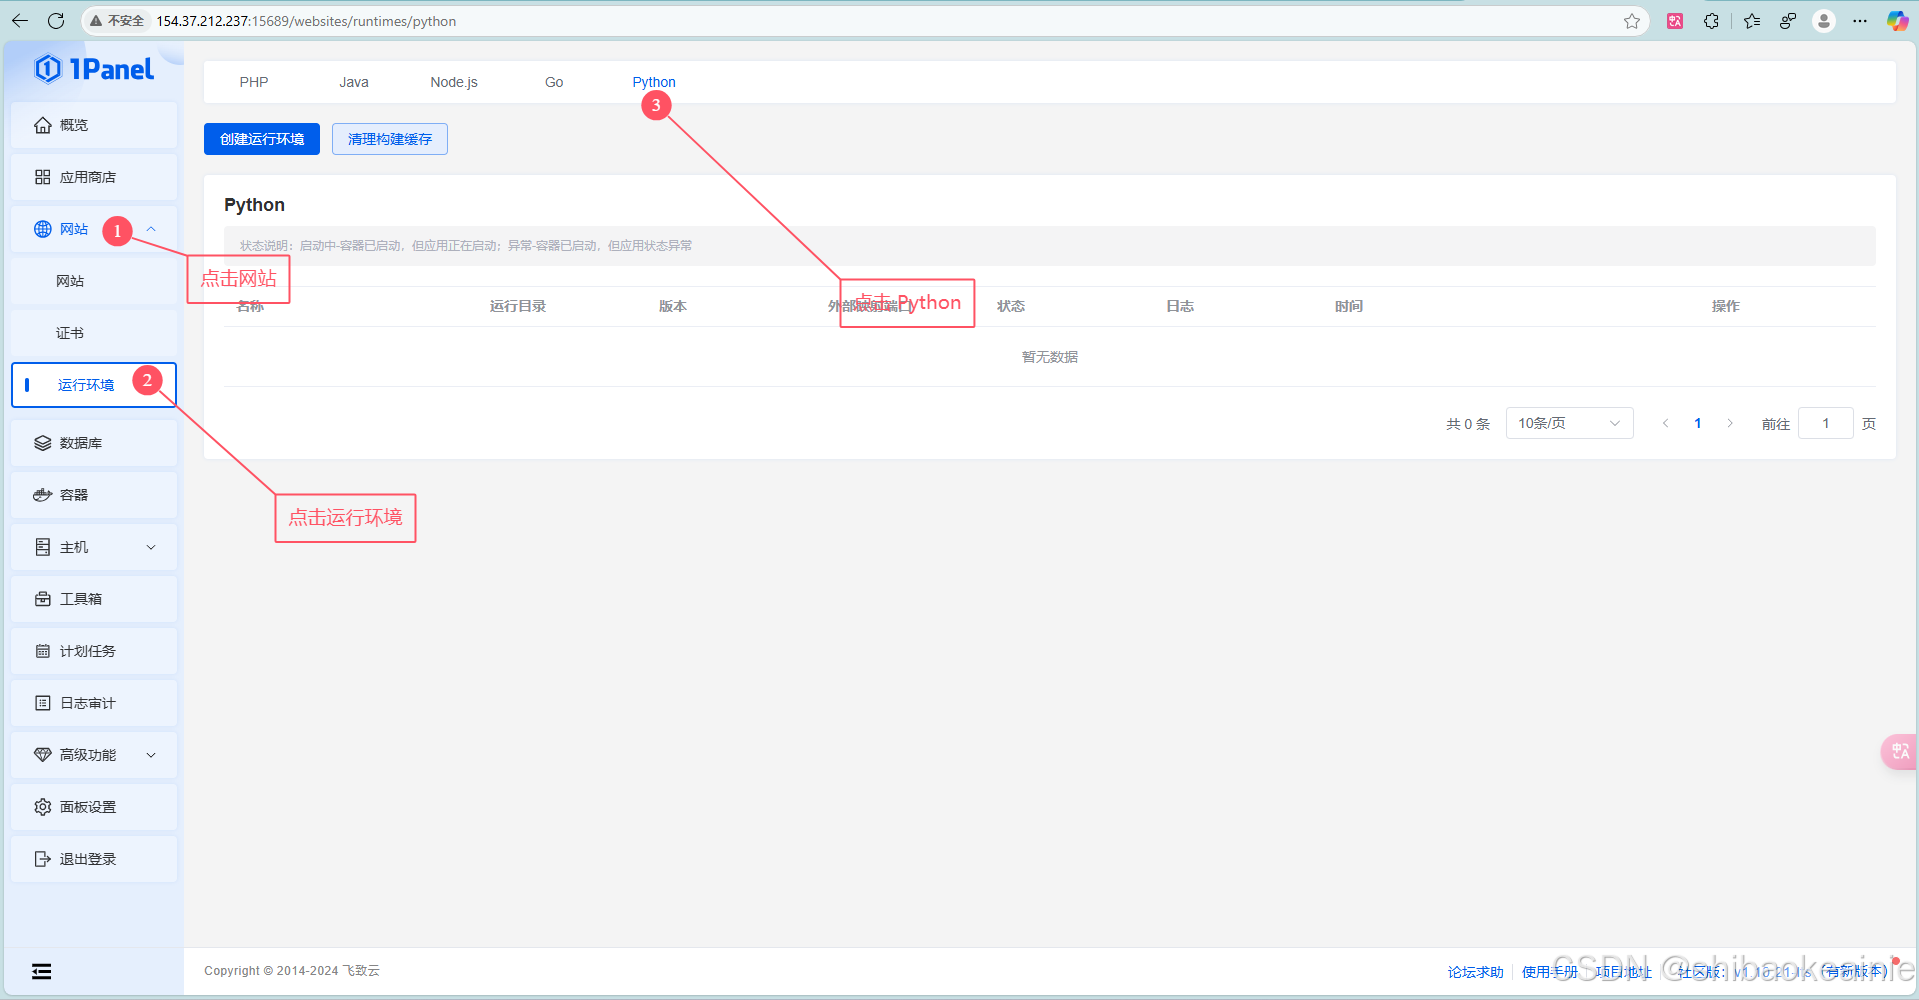Open the 容器 container whale icon
Screen dimensions: 1919x1000
42,495
